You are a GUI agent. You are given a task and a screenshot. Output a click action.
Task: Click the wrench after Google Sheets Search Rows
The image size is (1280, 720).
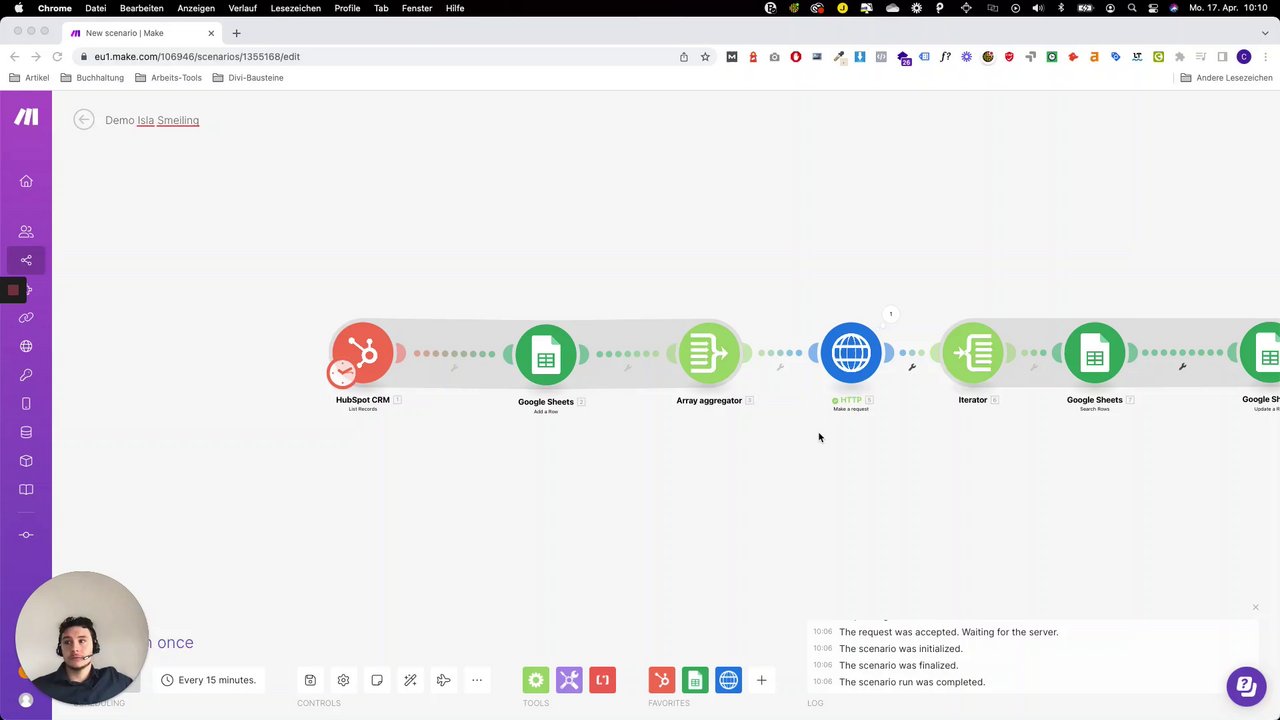(1182, 367)
